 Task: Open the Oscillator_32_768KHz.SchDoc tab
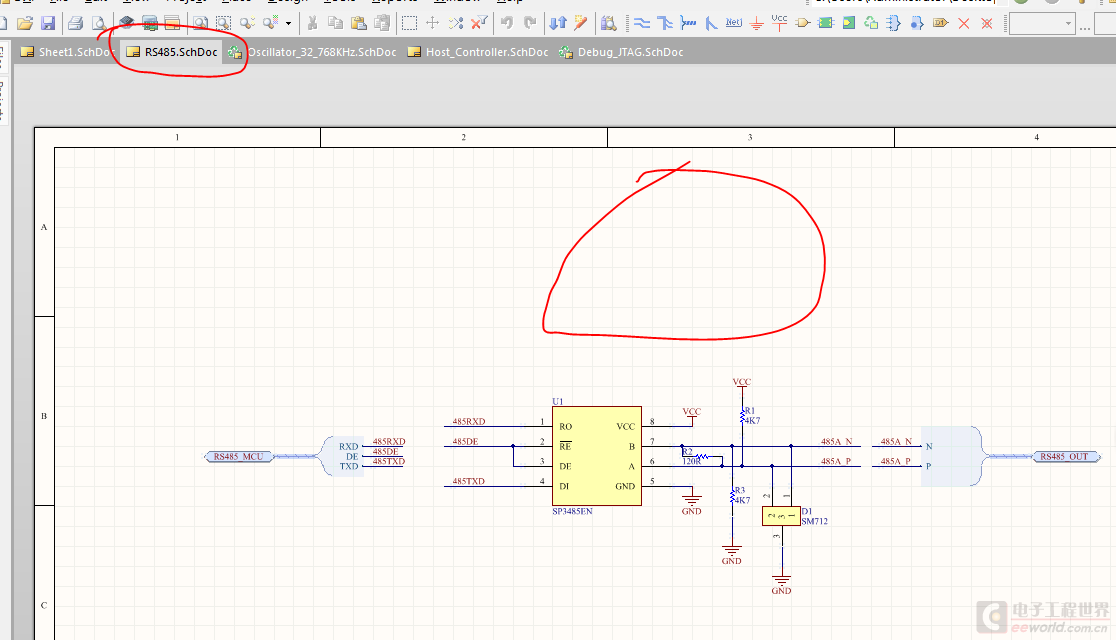[x=312, y=52]
